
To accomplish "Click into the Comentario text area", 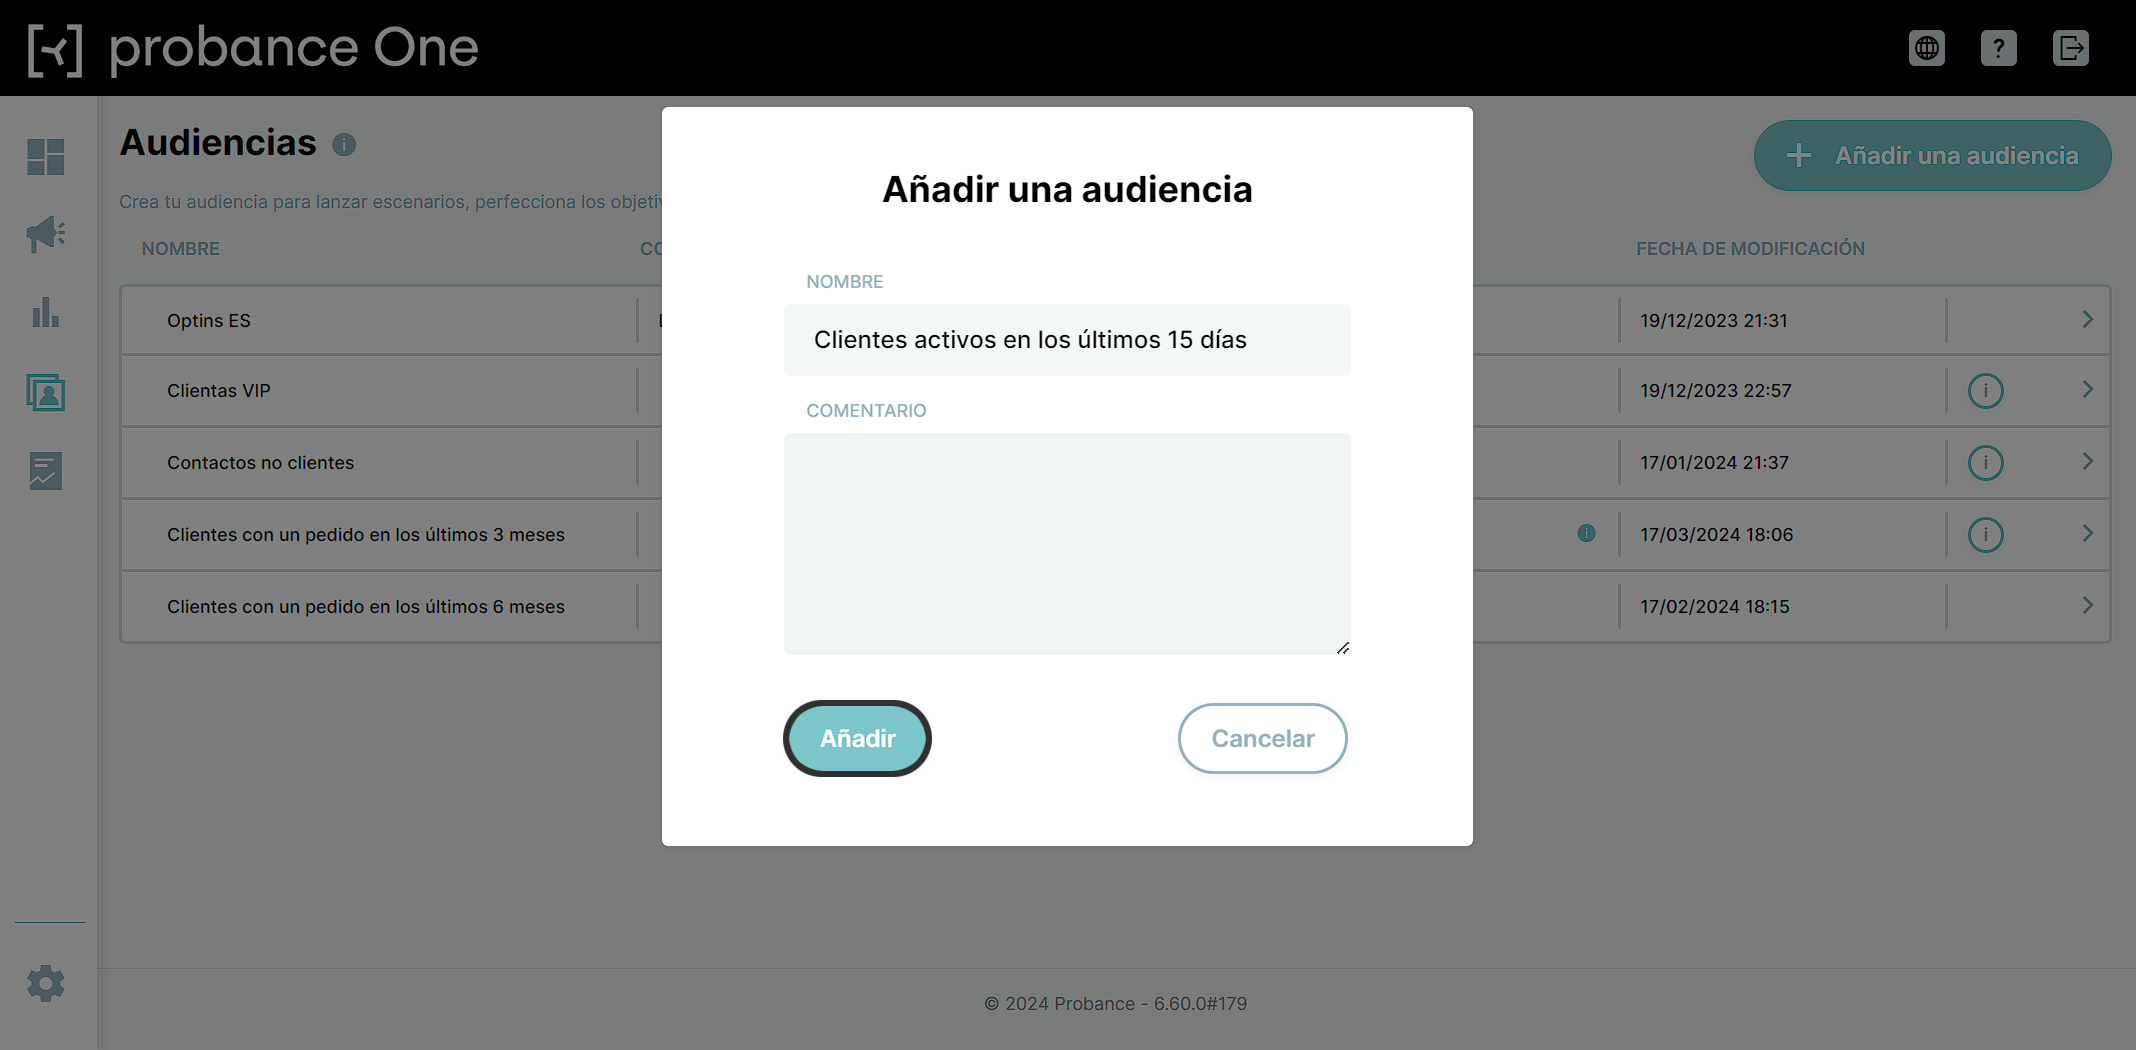I will (1067, 544).
